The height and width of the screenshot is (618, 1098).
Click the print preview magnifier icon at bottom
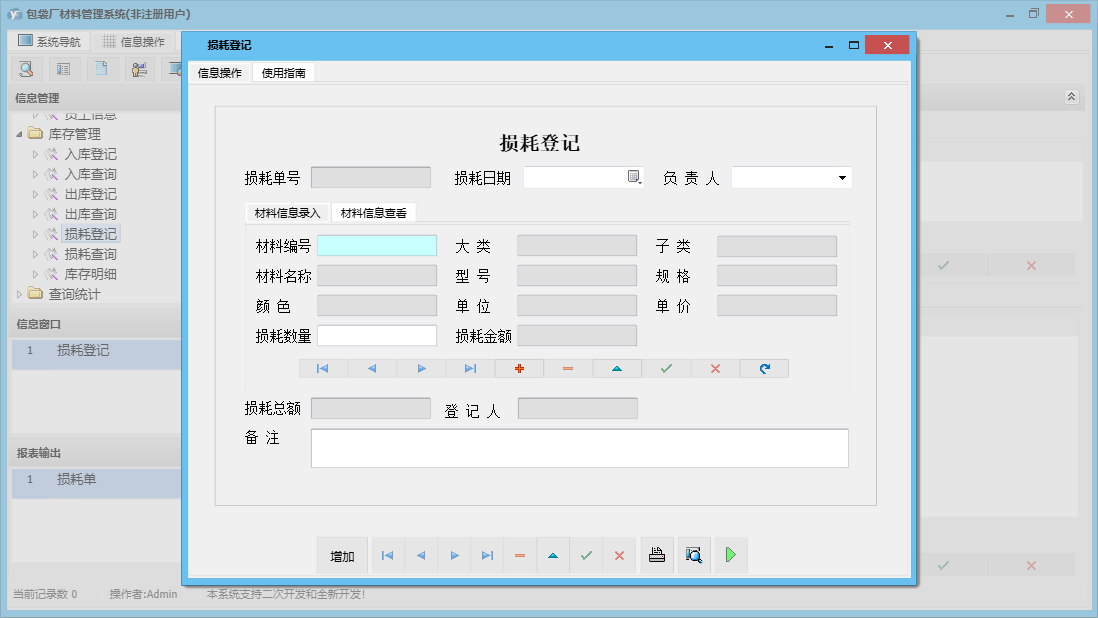[x=694, y=555]
